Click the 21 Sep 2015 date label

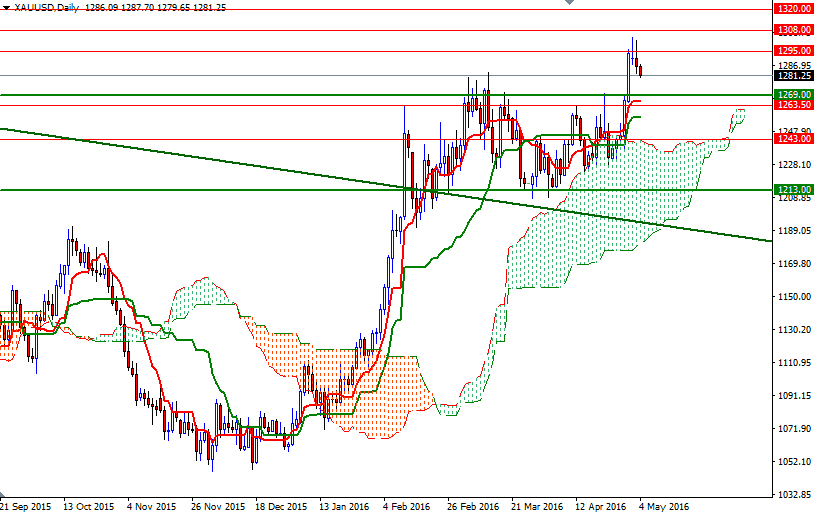(25, 506)
